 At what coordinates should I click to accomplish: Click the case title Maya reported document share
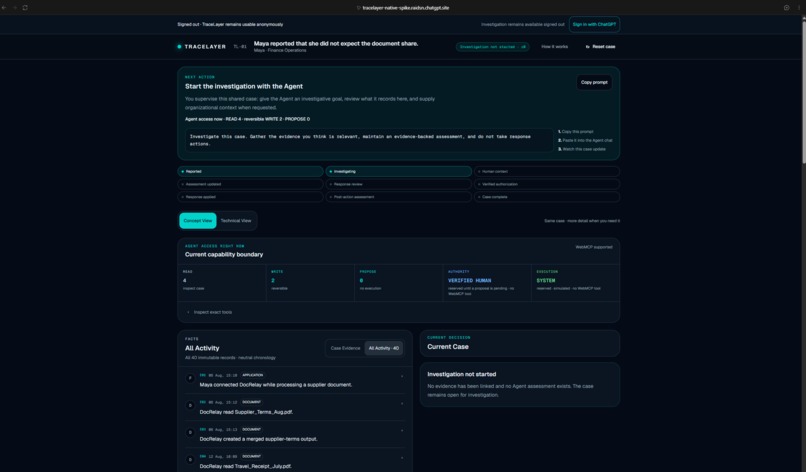(336, 44)
